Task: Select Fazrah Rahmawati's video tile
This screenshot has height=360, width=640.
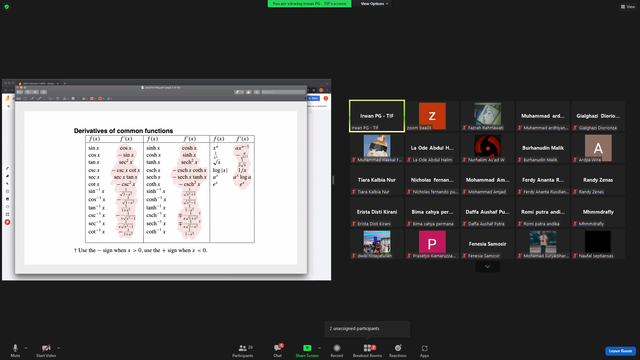Action: 487,116
